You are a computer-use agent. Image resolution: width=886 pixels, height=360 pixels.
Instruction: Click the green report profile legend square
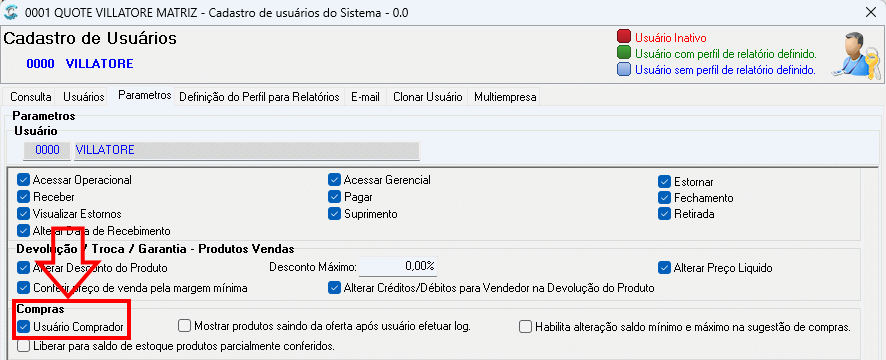click(624, 54)
